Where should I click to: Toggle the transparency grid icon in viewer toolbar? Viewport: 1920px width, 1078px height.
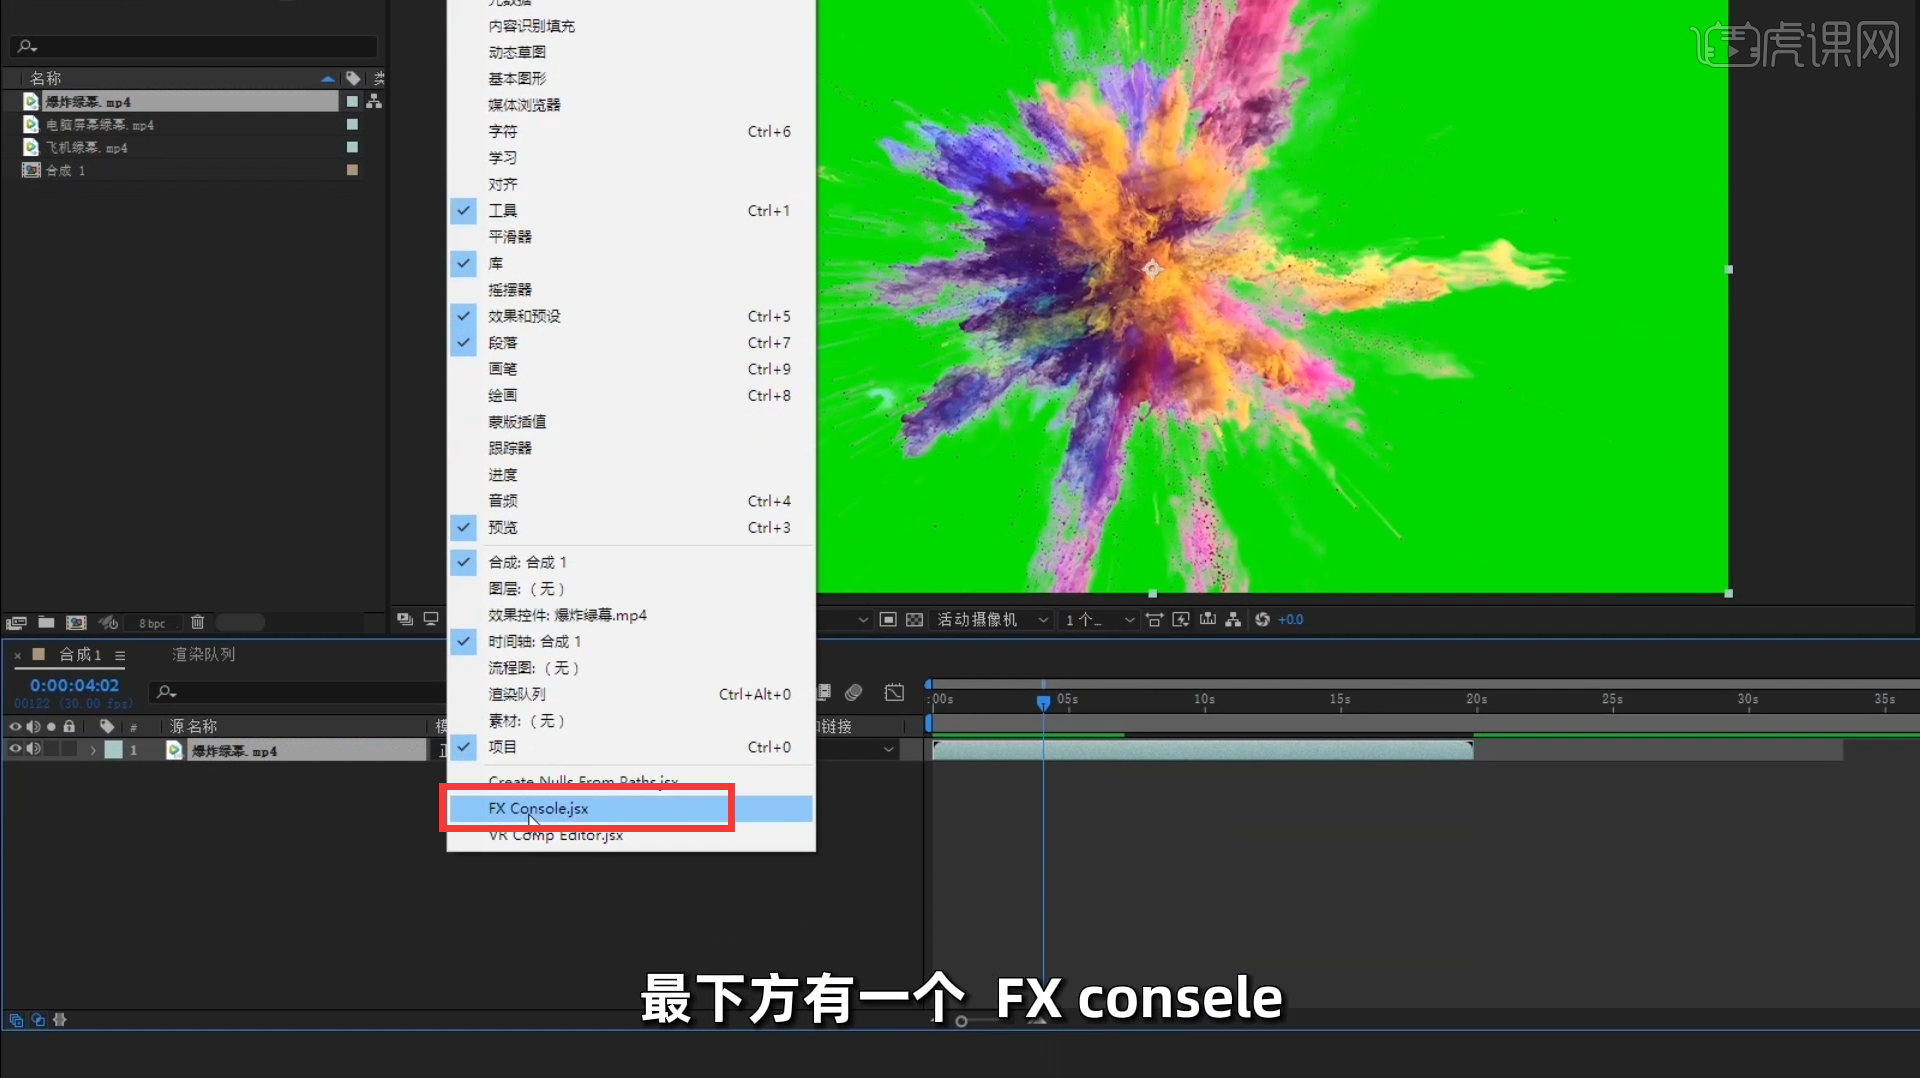(x=914, y=620)
